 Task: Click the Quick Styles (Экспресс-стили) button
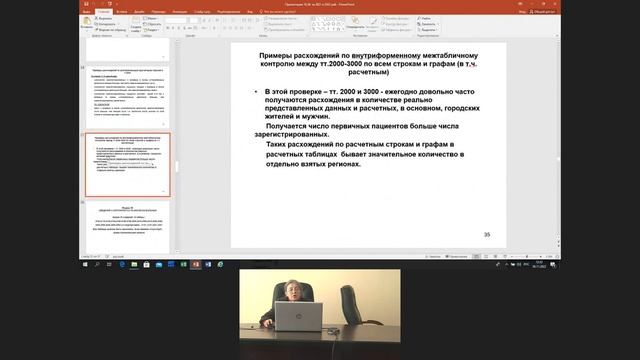pos(373,24)
